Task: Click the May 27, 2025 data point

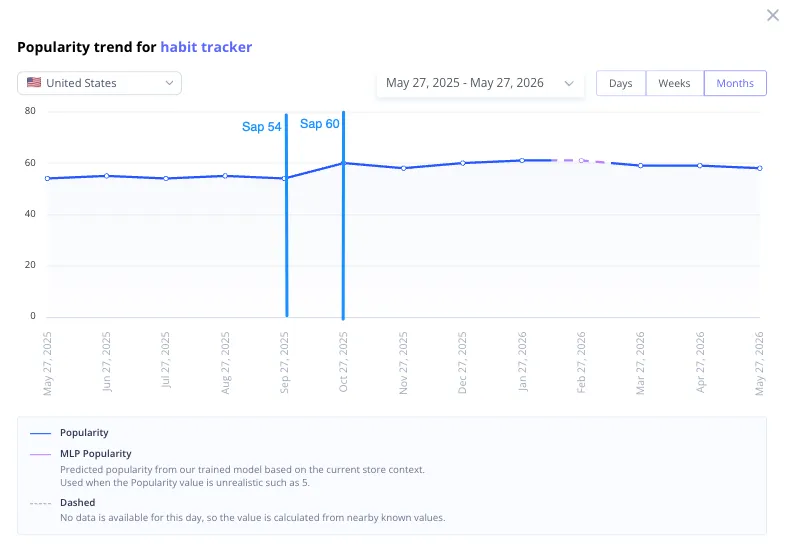Action: coord(47,178)
